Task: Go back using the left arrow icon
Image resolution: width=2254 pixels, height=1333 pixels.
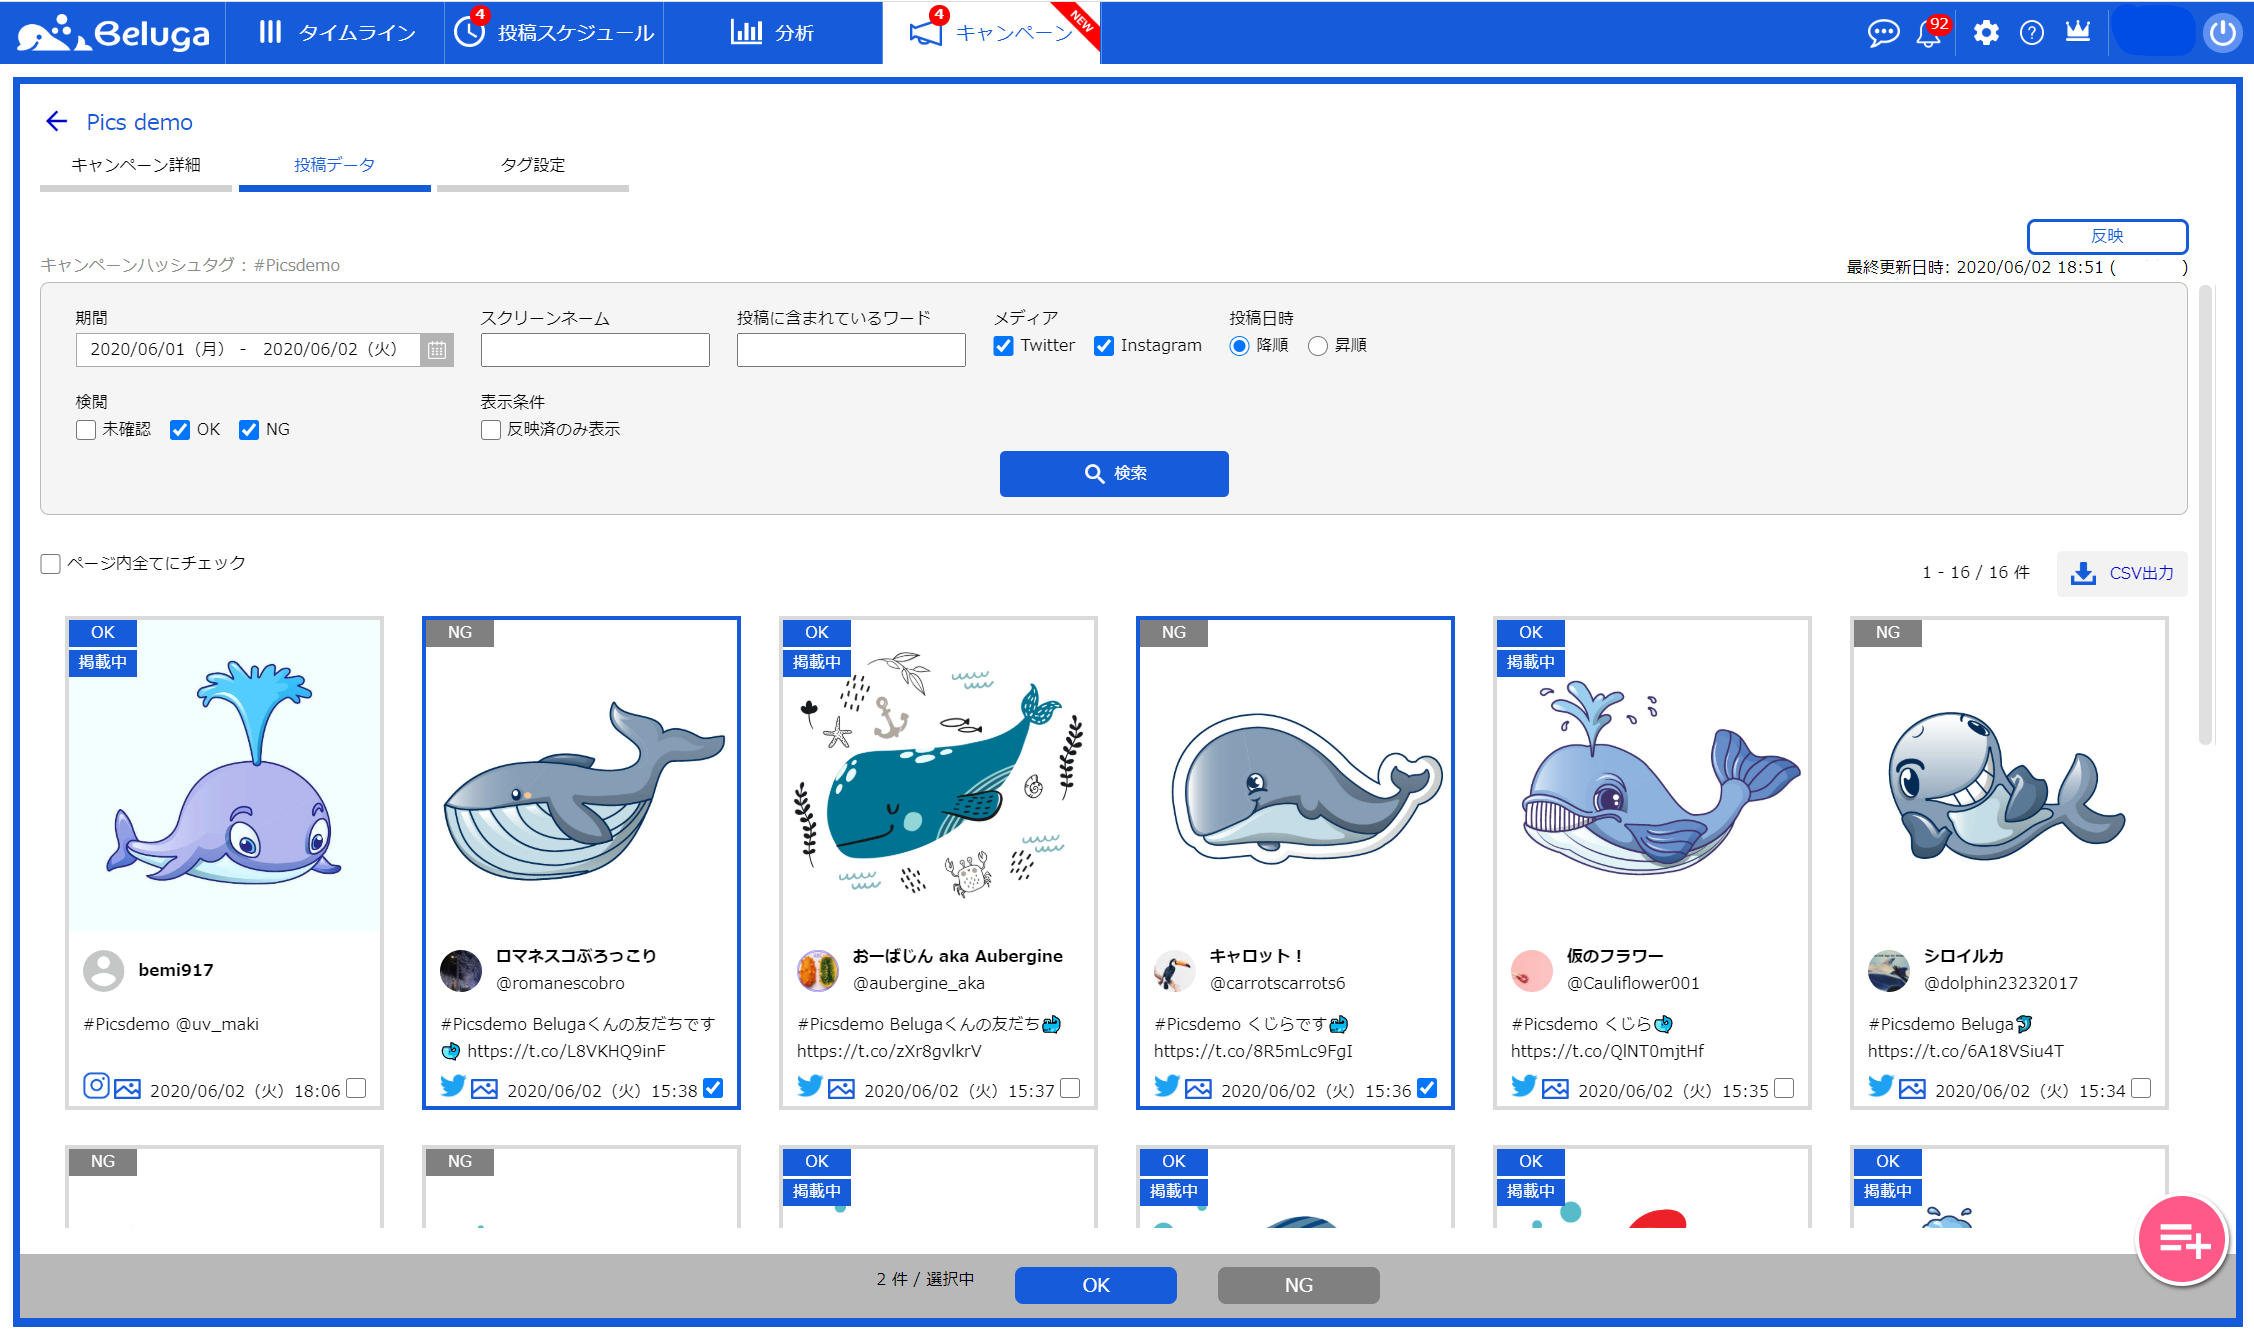Action: pos(57,122)
